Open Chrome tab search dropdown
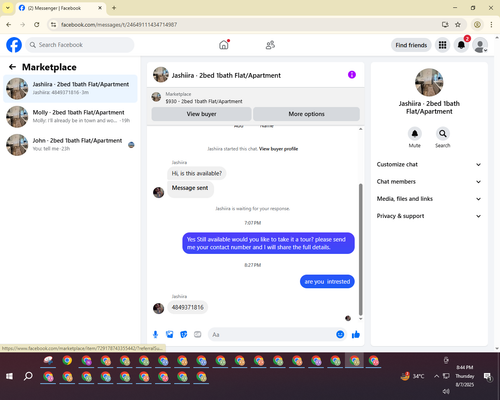Image resolution: width=500 pixels, height=400 pixels. [x=8, y=8]
